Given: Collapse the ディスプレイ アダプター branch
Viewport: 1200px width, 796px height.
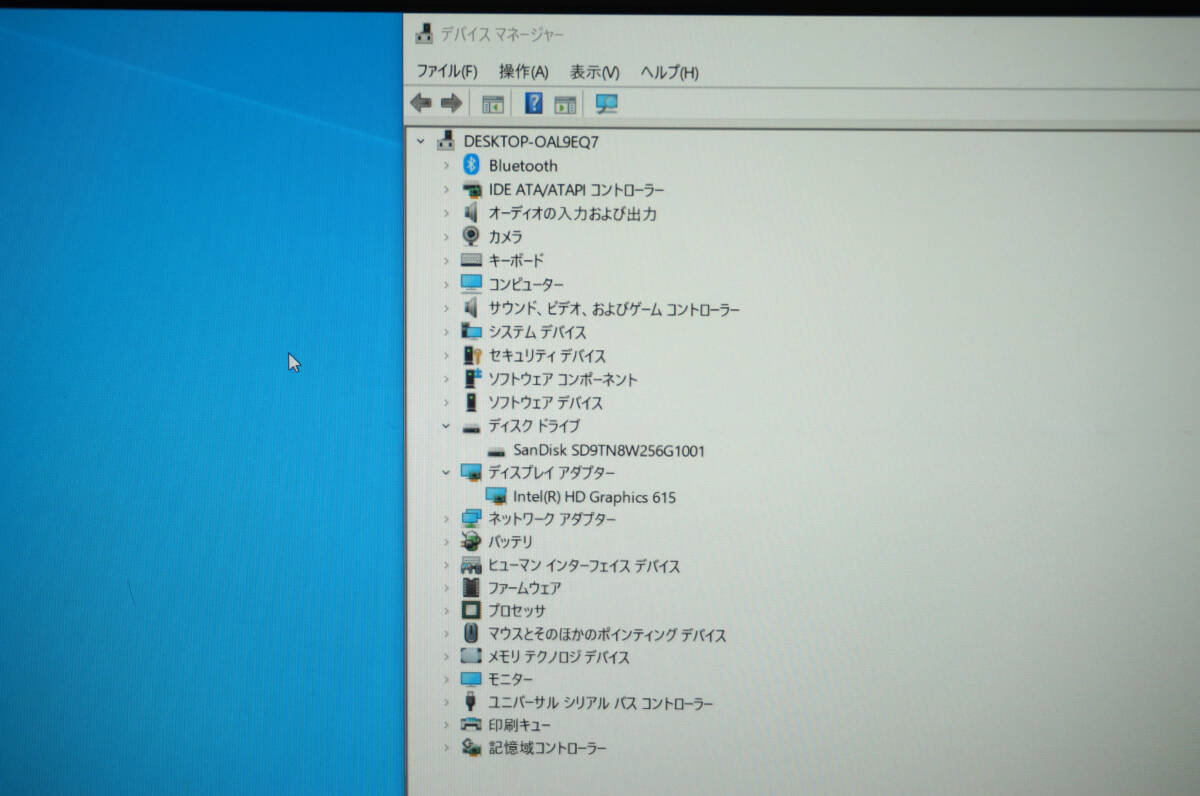Looking at the screenshot, I should tap(446, 472).
